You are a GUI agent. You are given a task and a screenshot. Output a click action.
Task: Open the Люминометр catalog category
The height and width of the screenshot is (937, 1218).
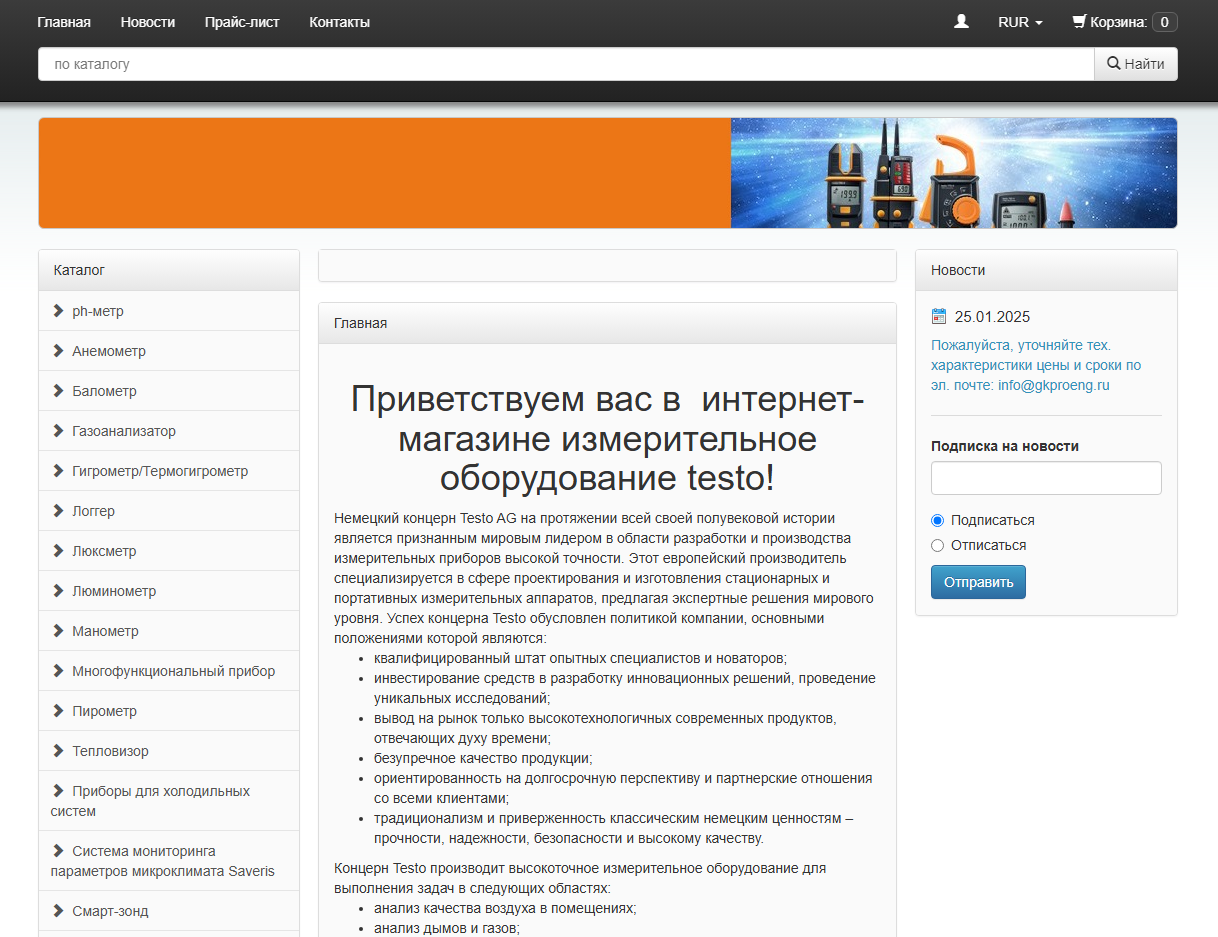[x=169, y=591]
